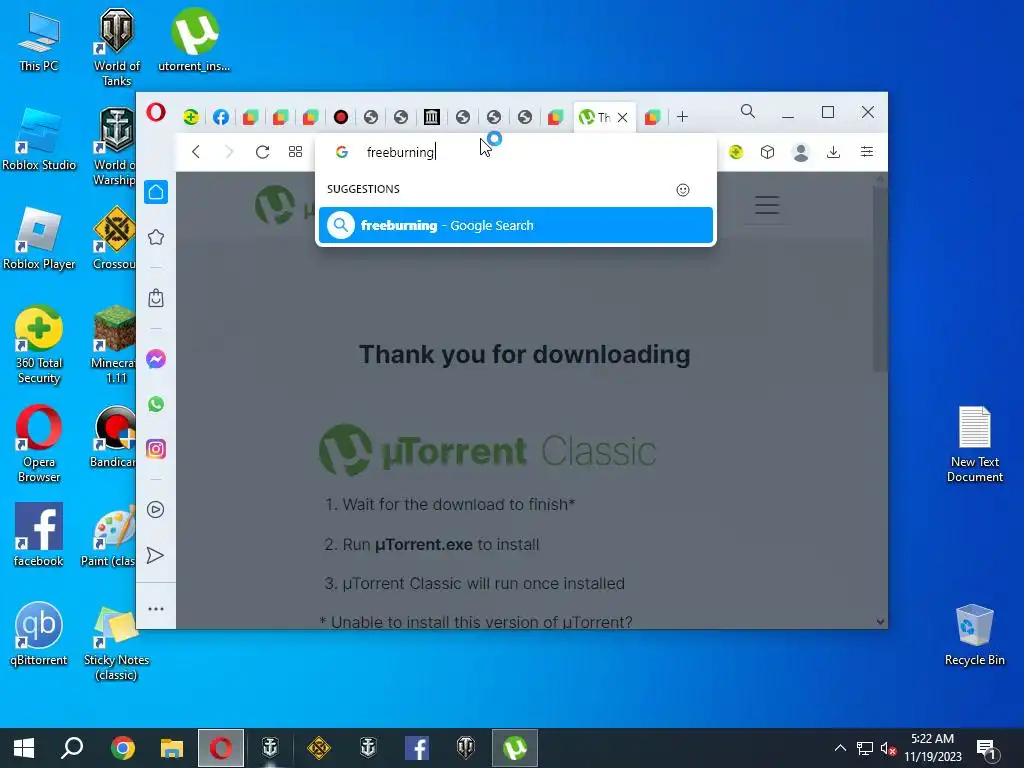
Task: Switch to the pillared building icon tab
Action: (431, 117)
